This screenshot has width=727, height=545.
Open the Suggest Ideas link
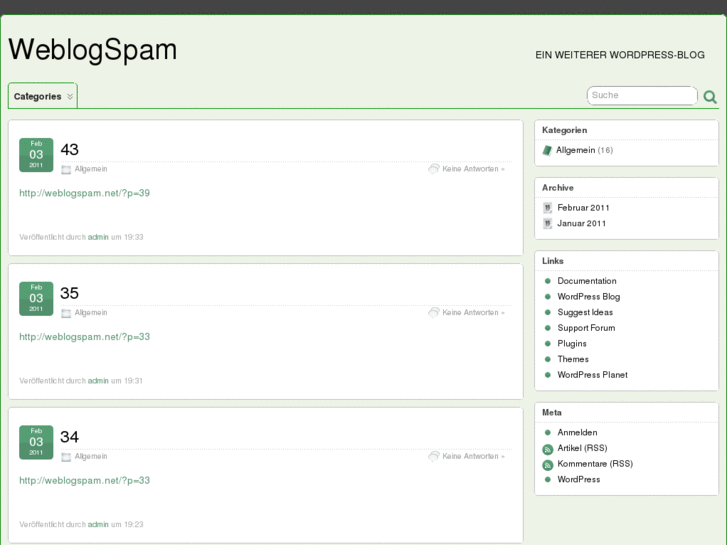(585, 313)
